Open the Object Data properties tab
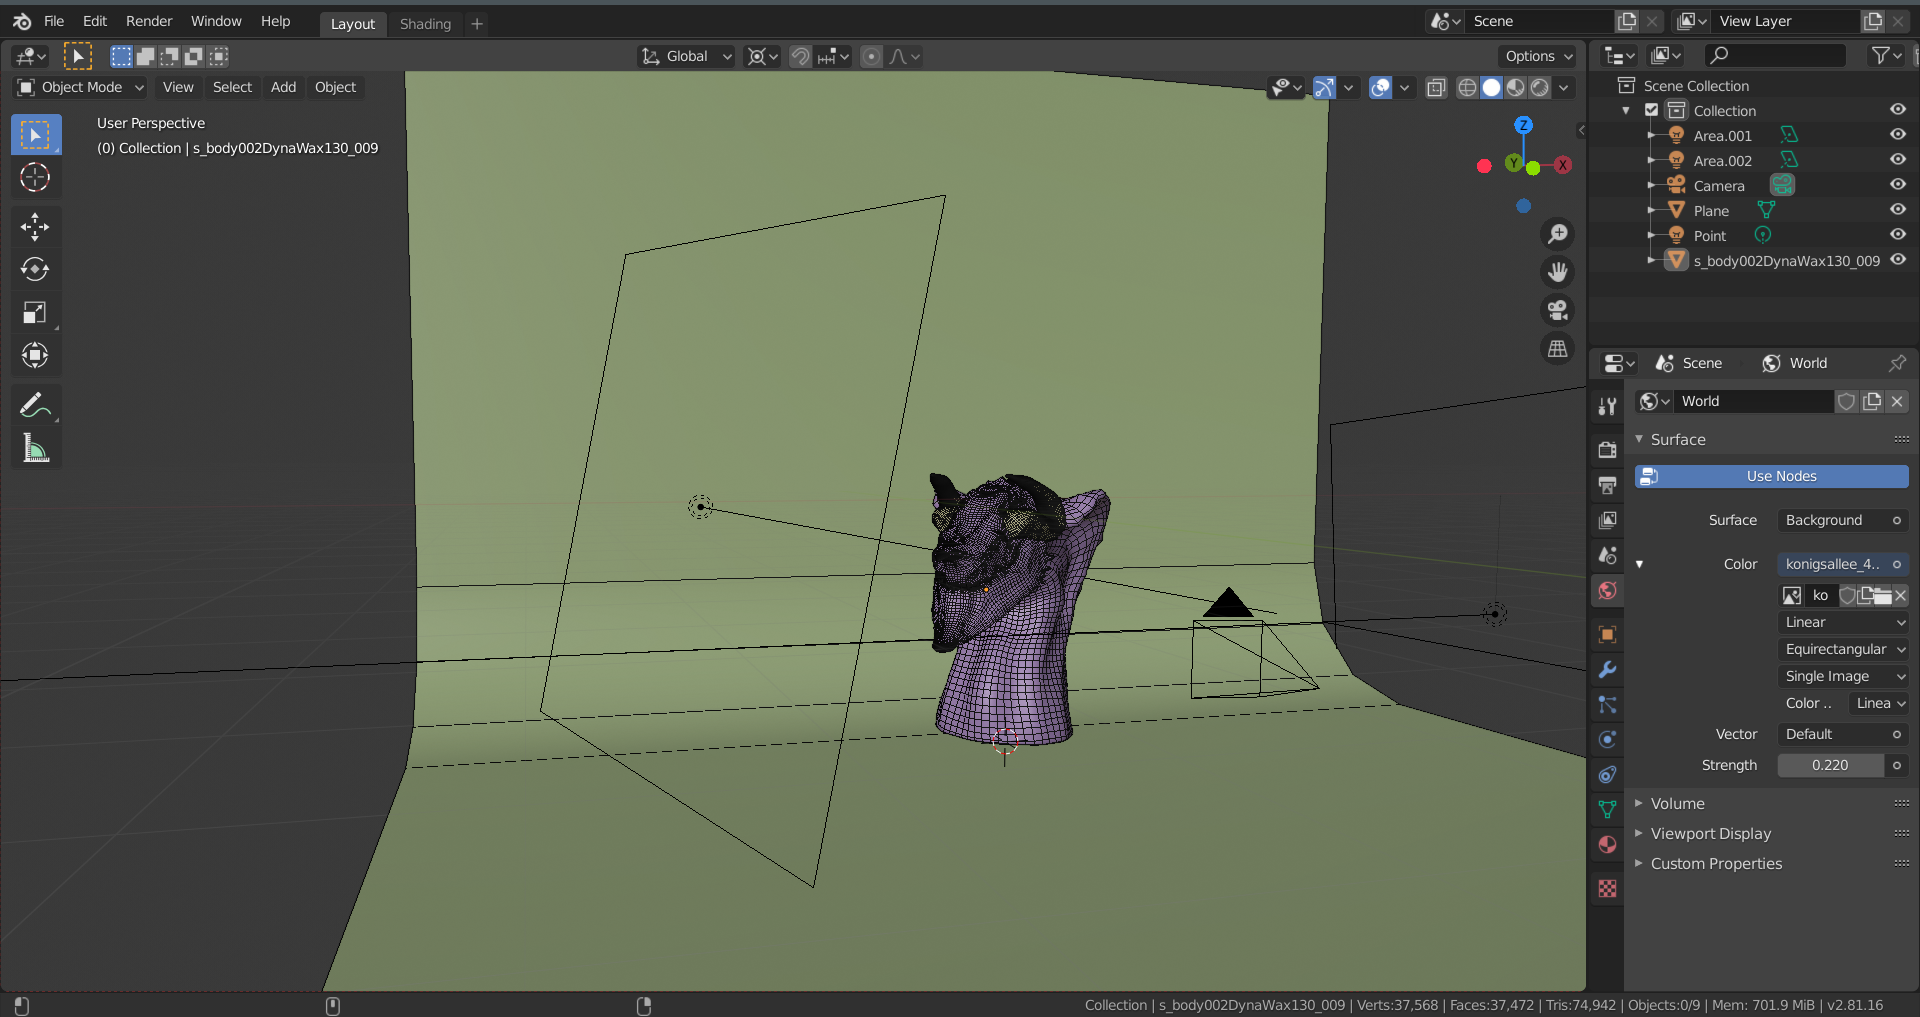Image resolution: width=1920 pixels, height=1017 pixels. (x=1607, y=810)
